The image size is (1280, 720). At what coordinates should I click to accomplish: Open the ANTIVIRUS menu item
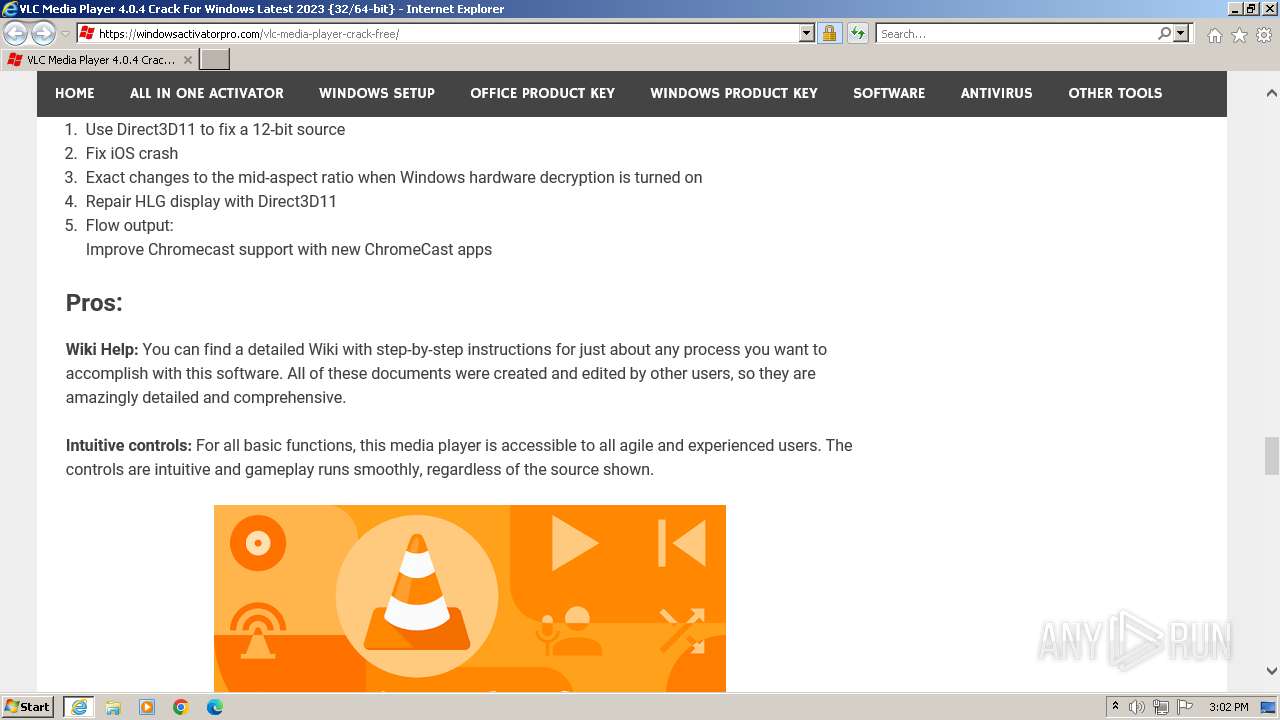click(x=997, y=93)
